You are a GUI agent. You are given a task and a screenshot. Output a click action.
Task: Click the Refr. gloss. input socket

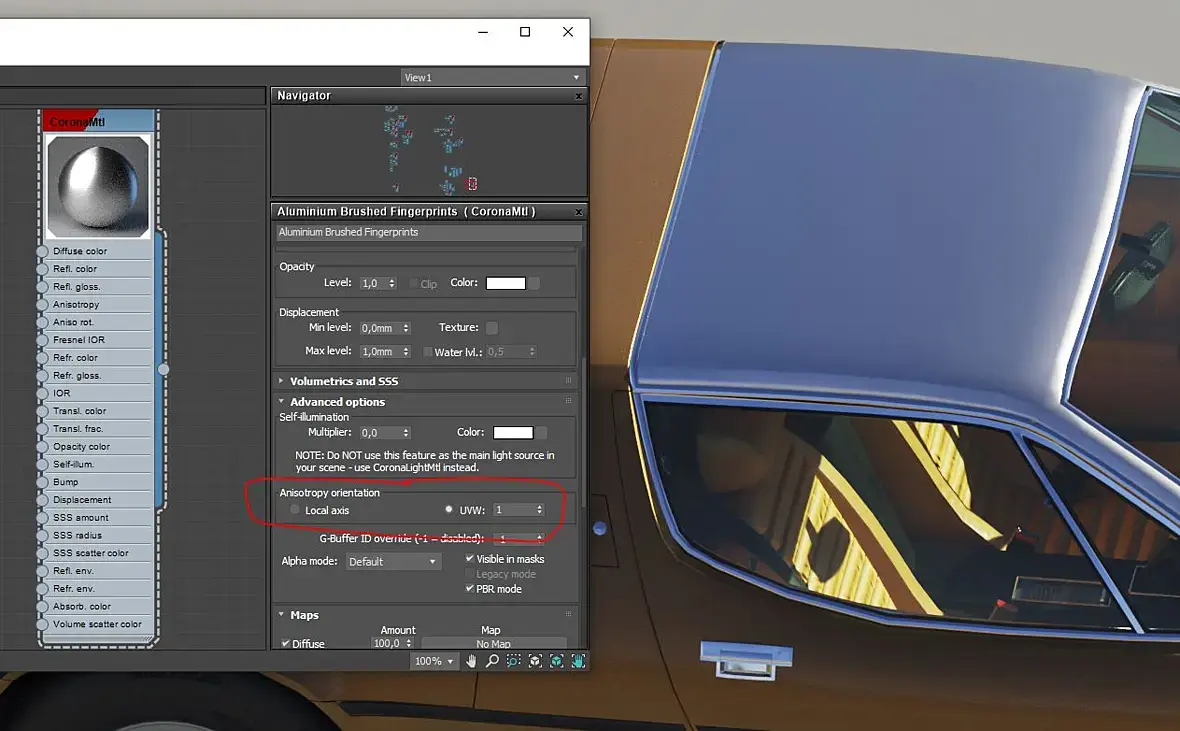click(42, 376)
